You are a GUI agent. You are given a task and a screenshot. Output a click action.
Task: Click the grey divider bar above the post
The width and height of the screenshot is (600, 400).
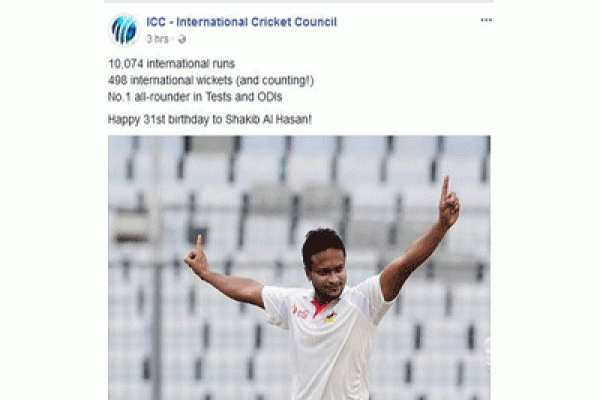coord(299,2)
